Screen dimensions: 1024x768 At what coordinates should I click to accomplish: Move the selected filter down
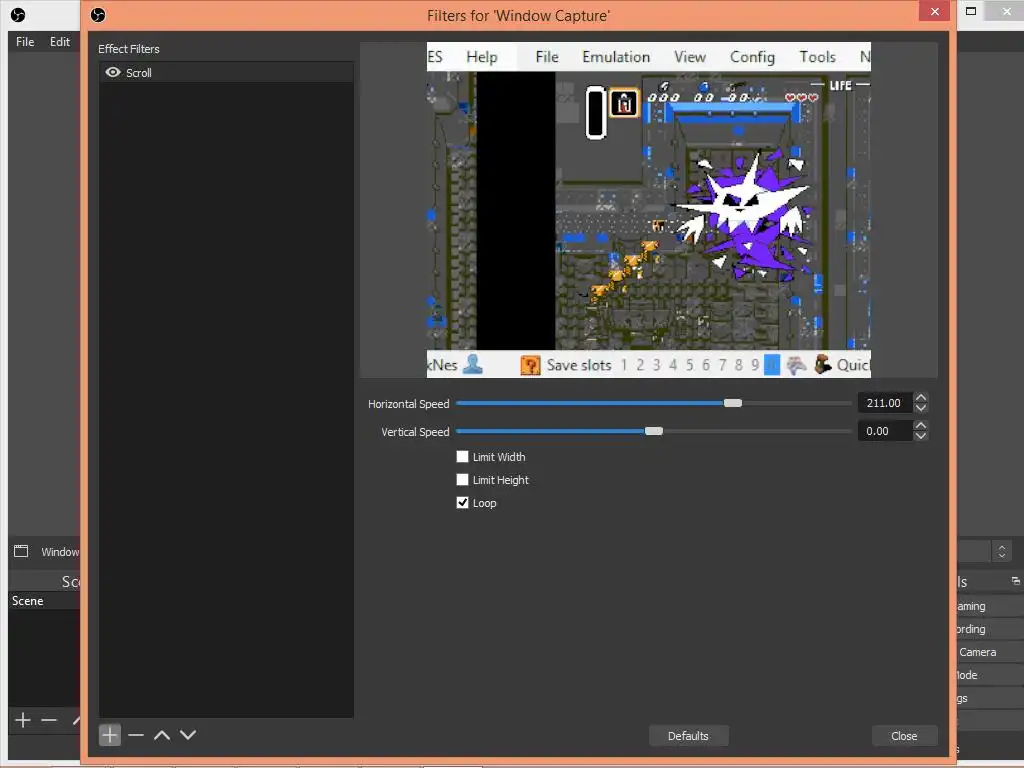(x=188, y=735)
